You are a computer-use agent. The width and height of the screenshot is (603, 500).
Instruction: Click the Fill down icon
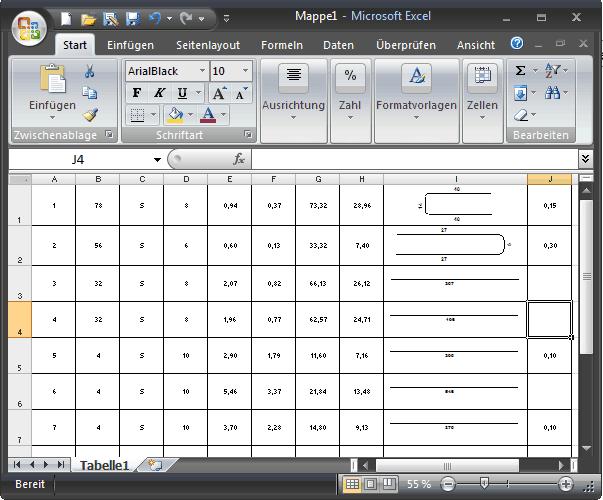click(520, 93)
